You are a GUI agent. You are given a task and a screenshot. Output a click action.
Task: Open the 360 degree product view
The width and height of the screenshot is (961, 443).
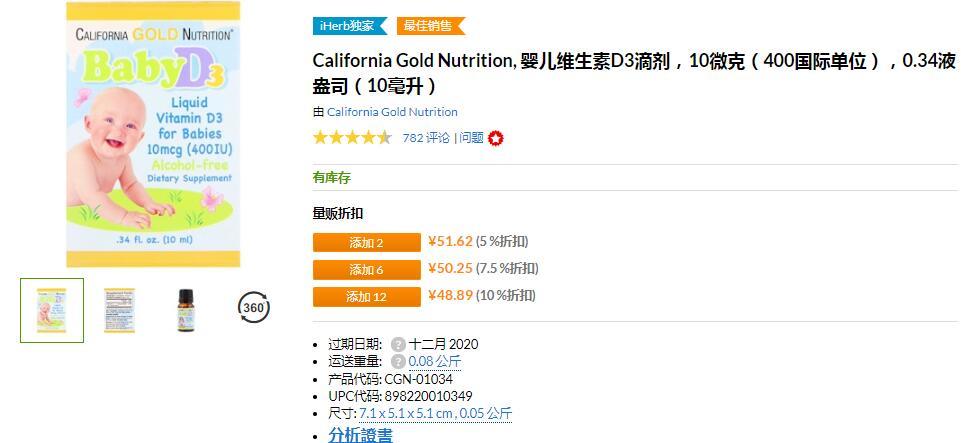point(254,308)
